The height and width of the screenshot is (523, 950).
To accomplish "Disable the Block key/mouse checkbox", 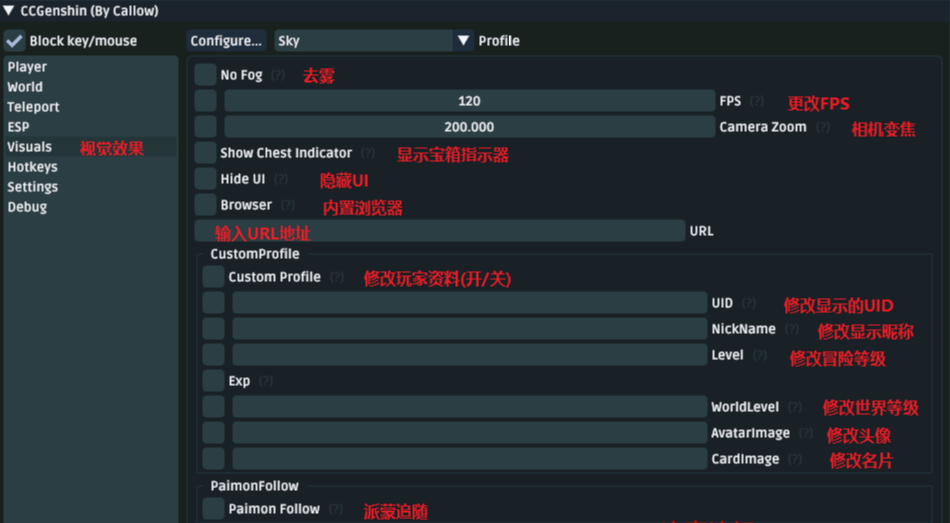I will [x=15, y=41].
